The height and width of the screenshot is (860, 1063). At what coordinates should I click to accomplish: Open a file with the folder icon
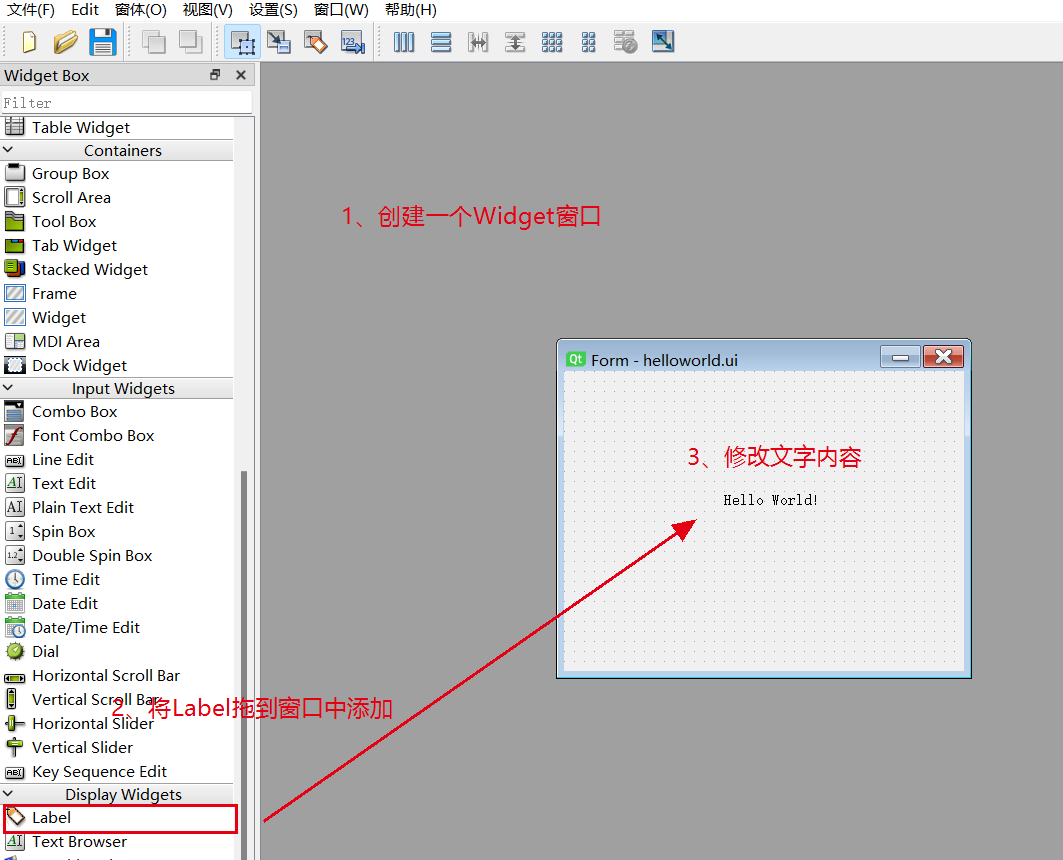(x=66, y=42)
